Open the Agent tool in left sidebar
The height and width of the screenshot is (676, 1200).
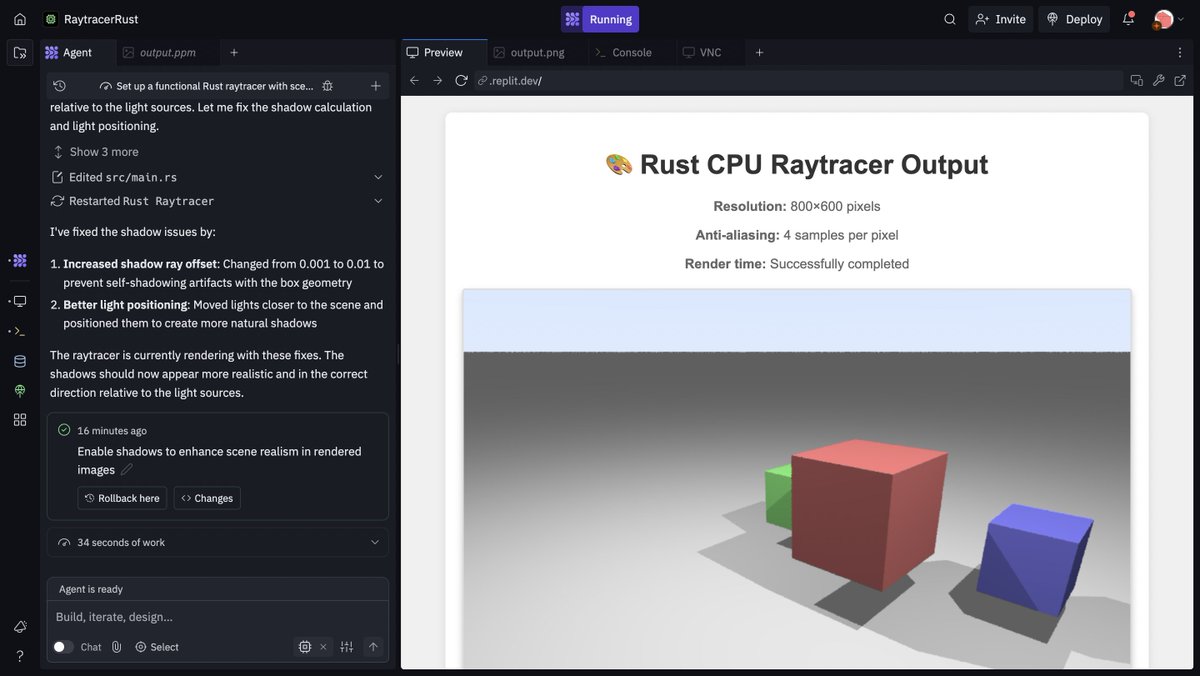coord(20,260)
